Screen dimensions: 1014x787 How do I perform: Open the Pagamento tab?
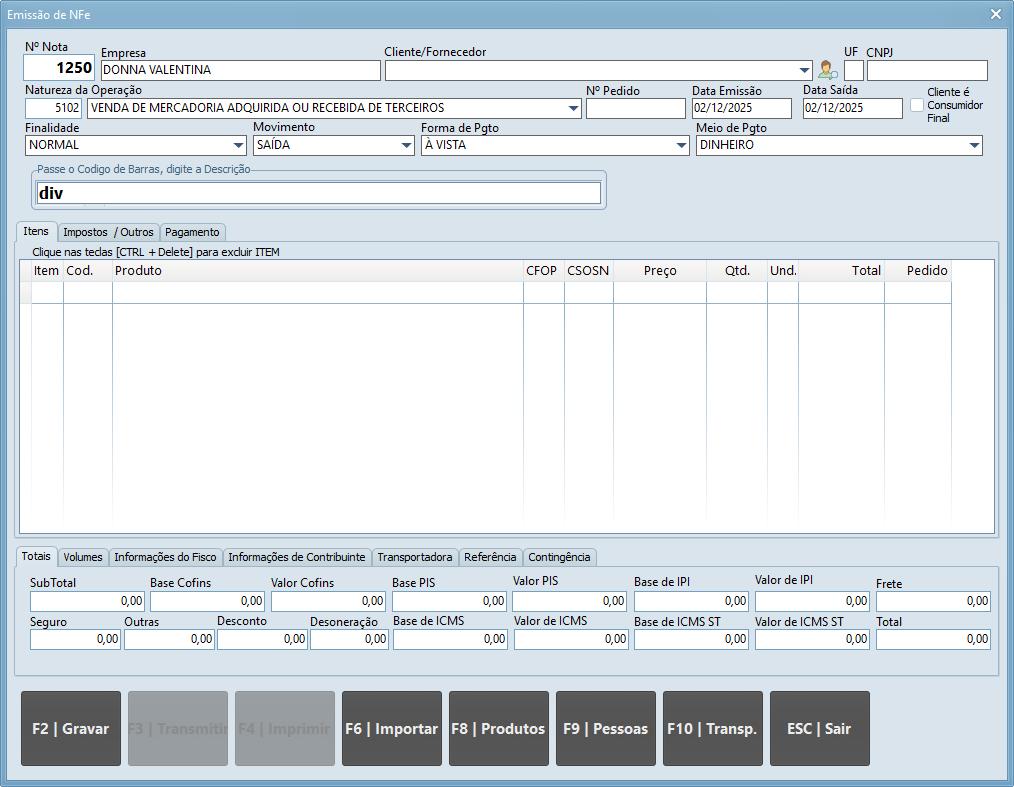coord(192,232)
